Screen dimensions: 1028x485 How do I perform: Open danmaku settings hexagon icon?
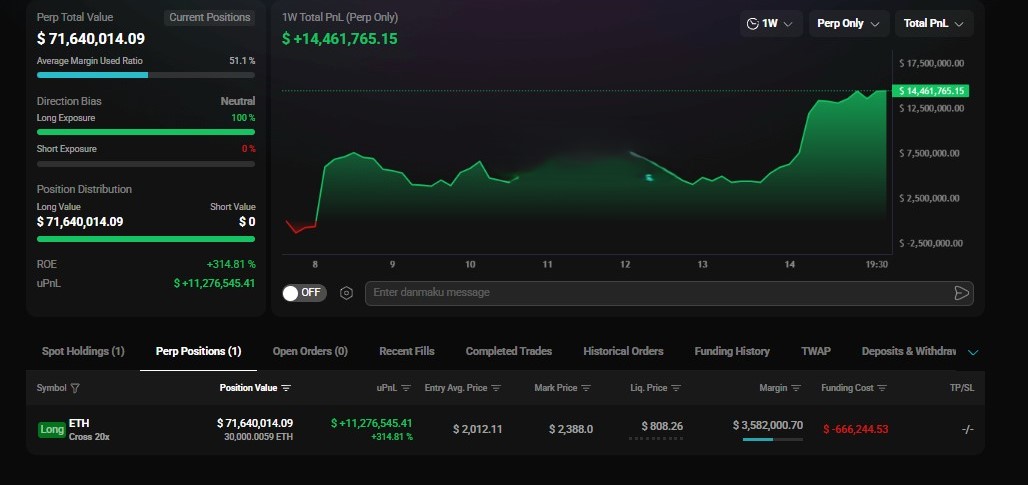click(x=346, y=293)
